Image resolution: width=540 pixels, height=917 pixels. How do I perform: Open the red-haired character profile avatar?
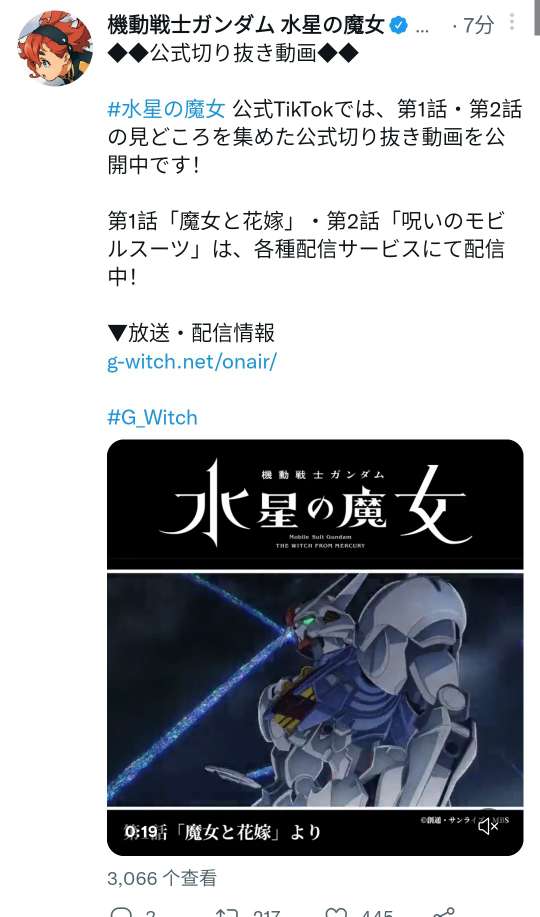tap(55, 47)
